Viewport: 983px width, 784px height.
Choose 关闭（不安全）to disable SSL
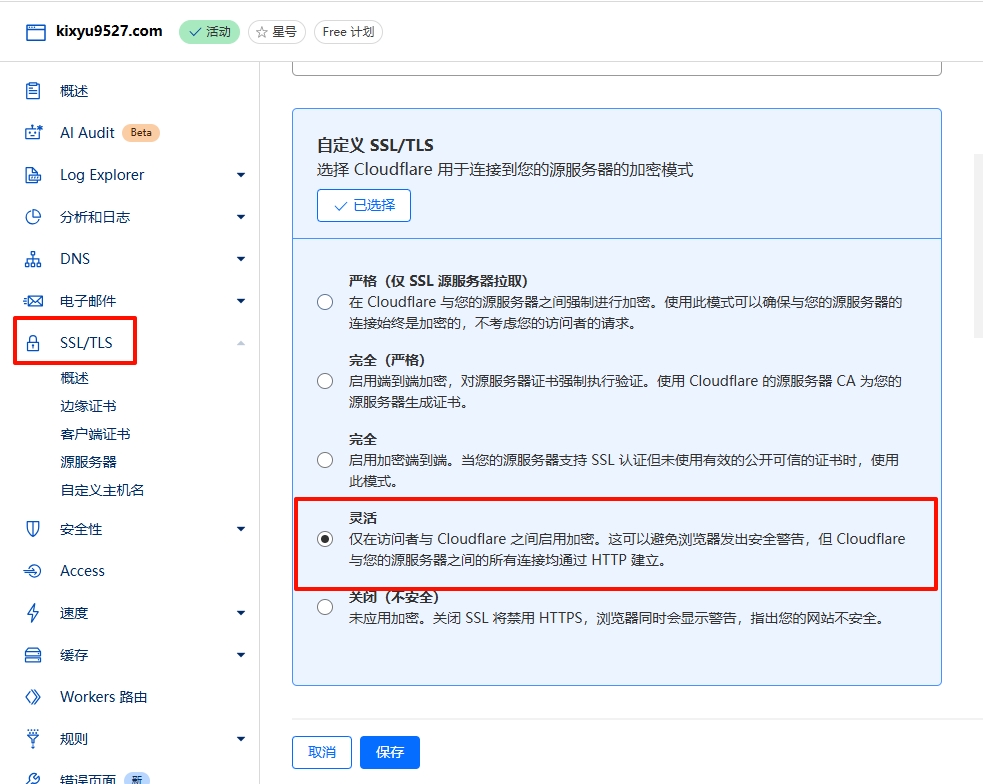tap(325, 606)
